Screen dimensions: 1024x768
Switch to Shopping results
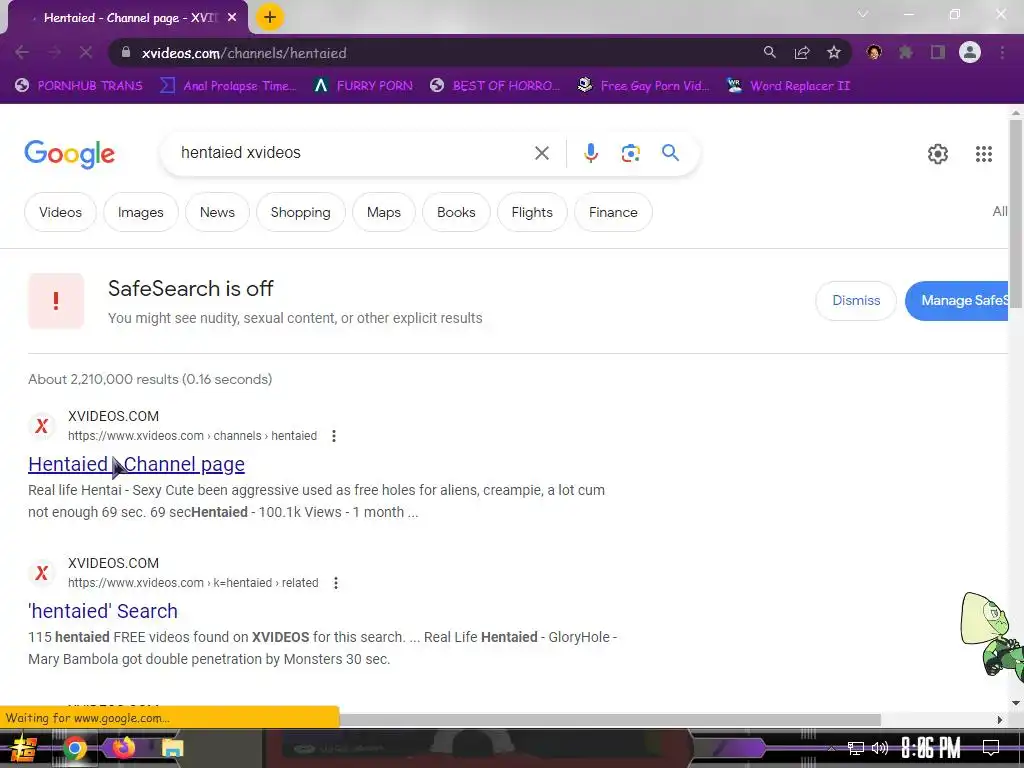(300, 212)
